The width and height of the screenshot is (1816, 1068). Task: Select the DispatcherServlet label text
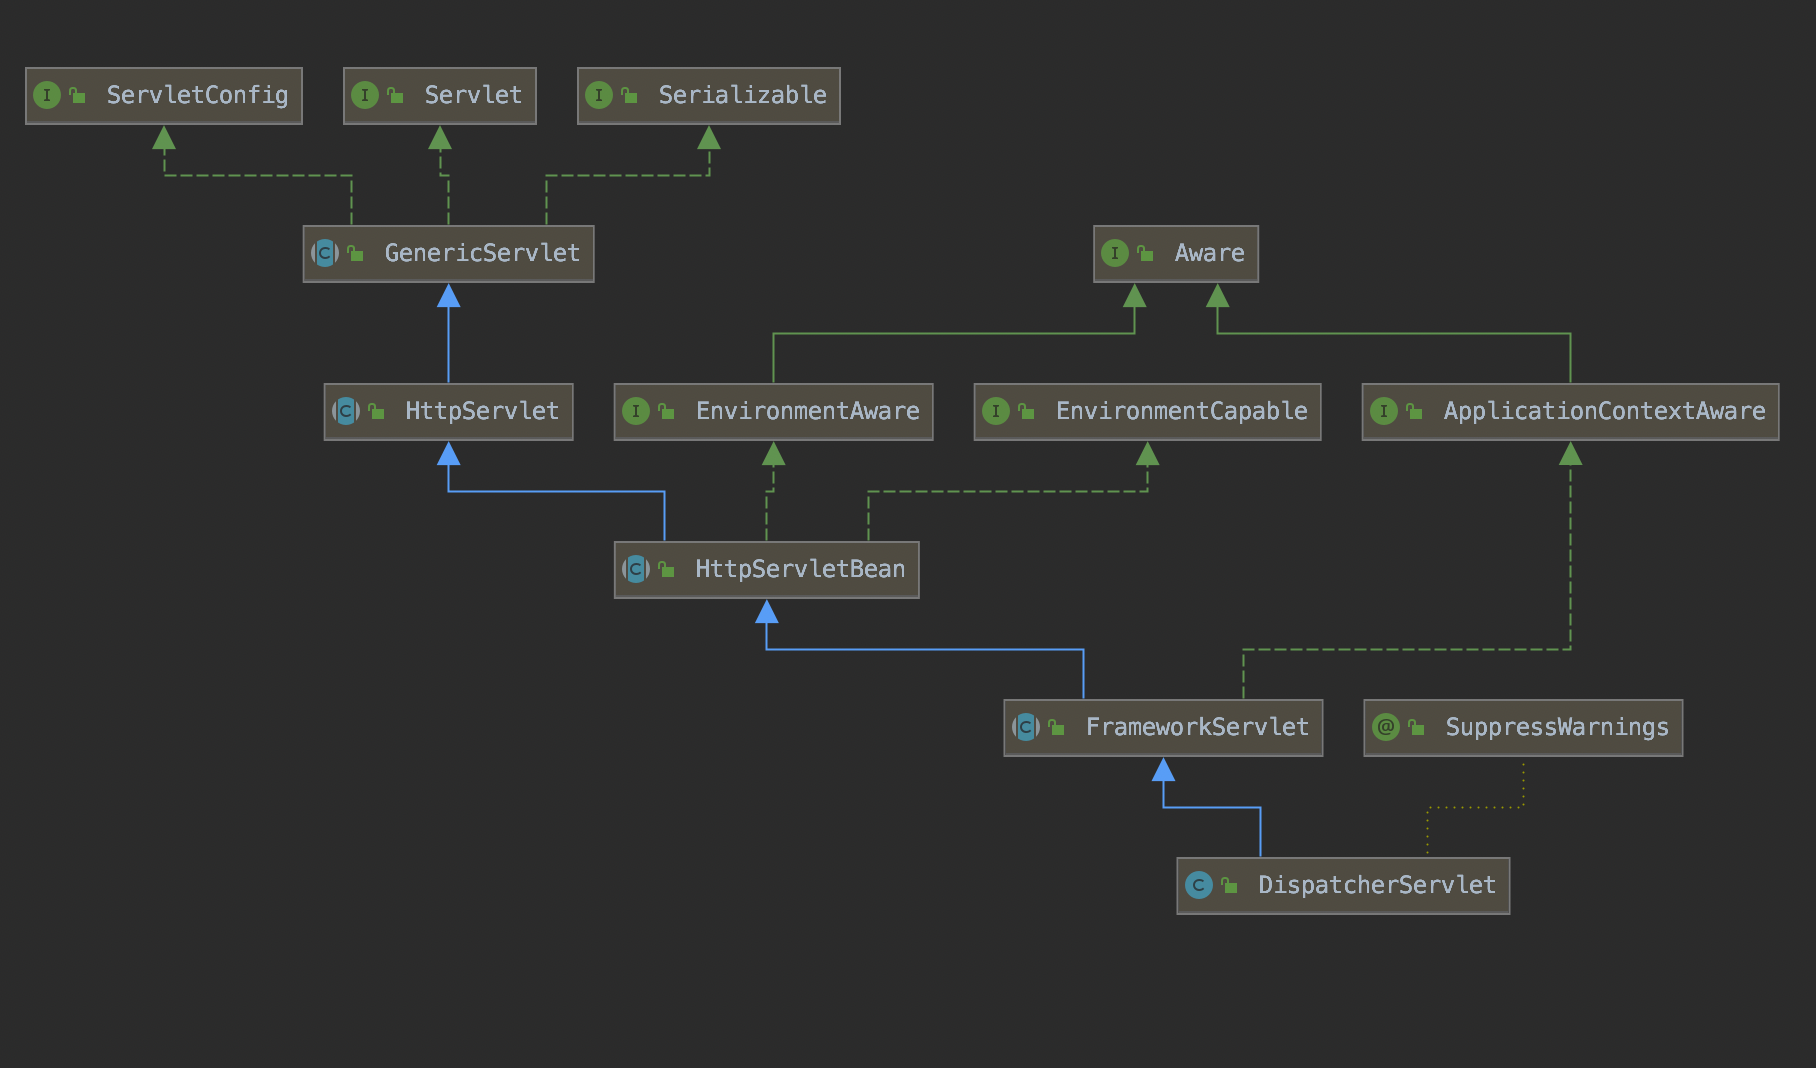tap(1376, 886)
